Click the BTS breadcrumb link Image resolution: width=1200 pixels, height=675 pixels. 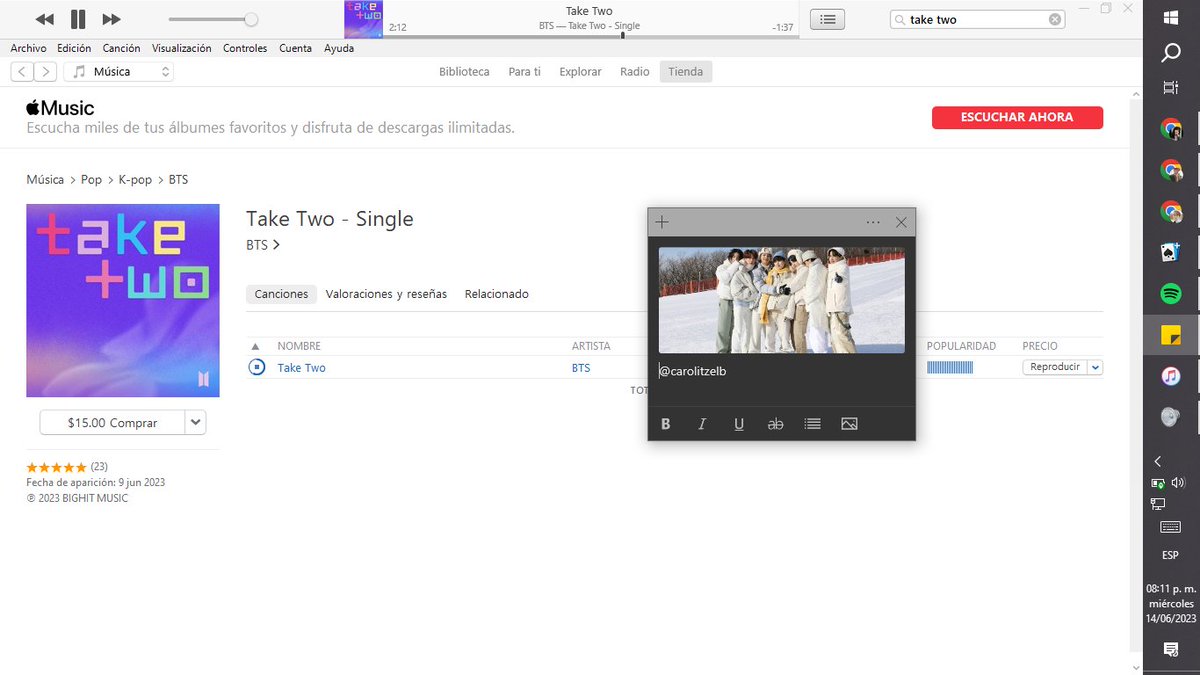(178, 180)
